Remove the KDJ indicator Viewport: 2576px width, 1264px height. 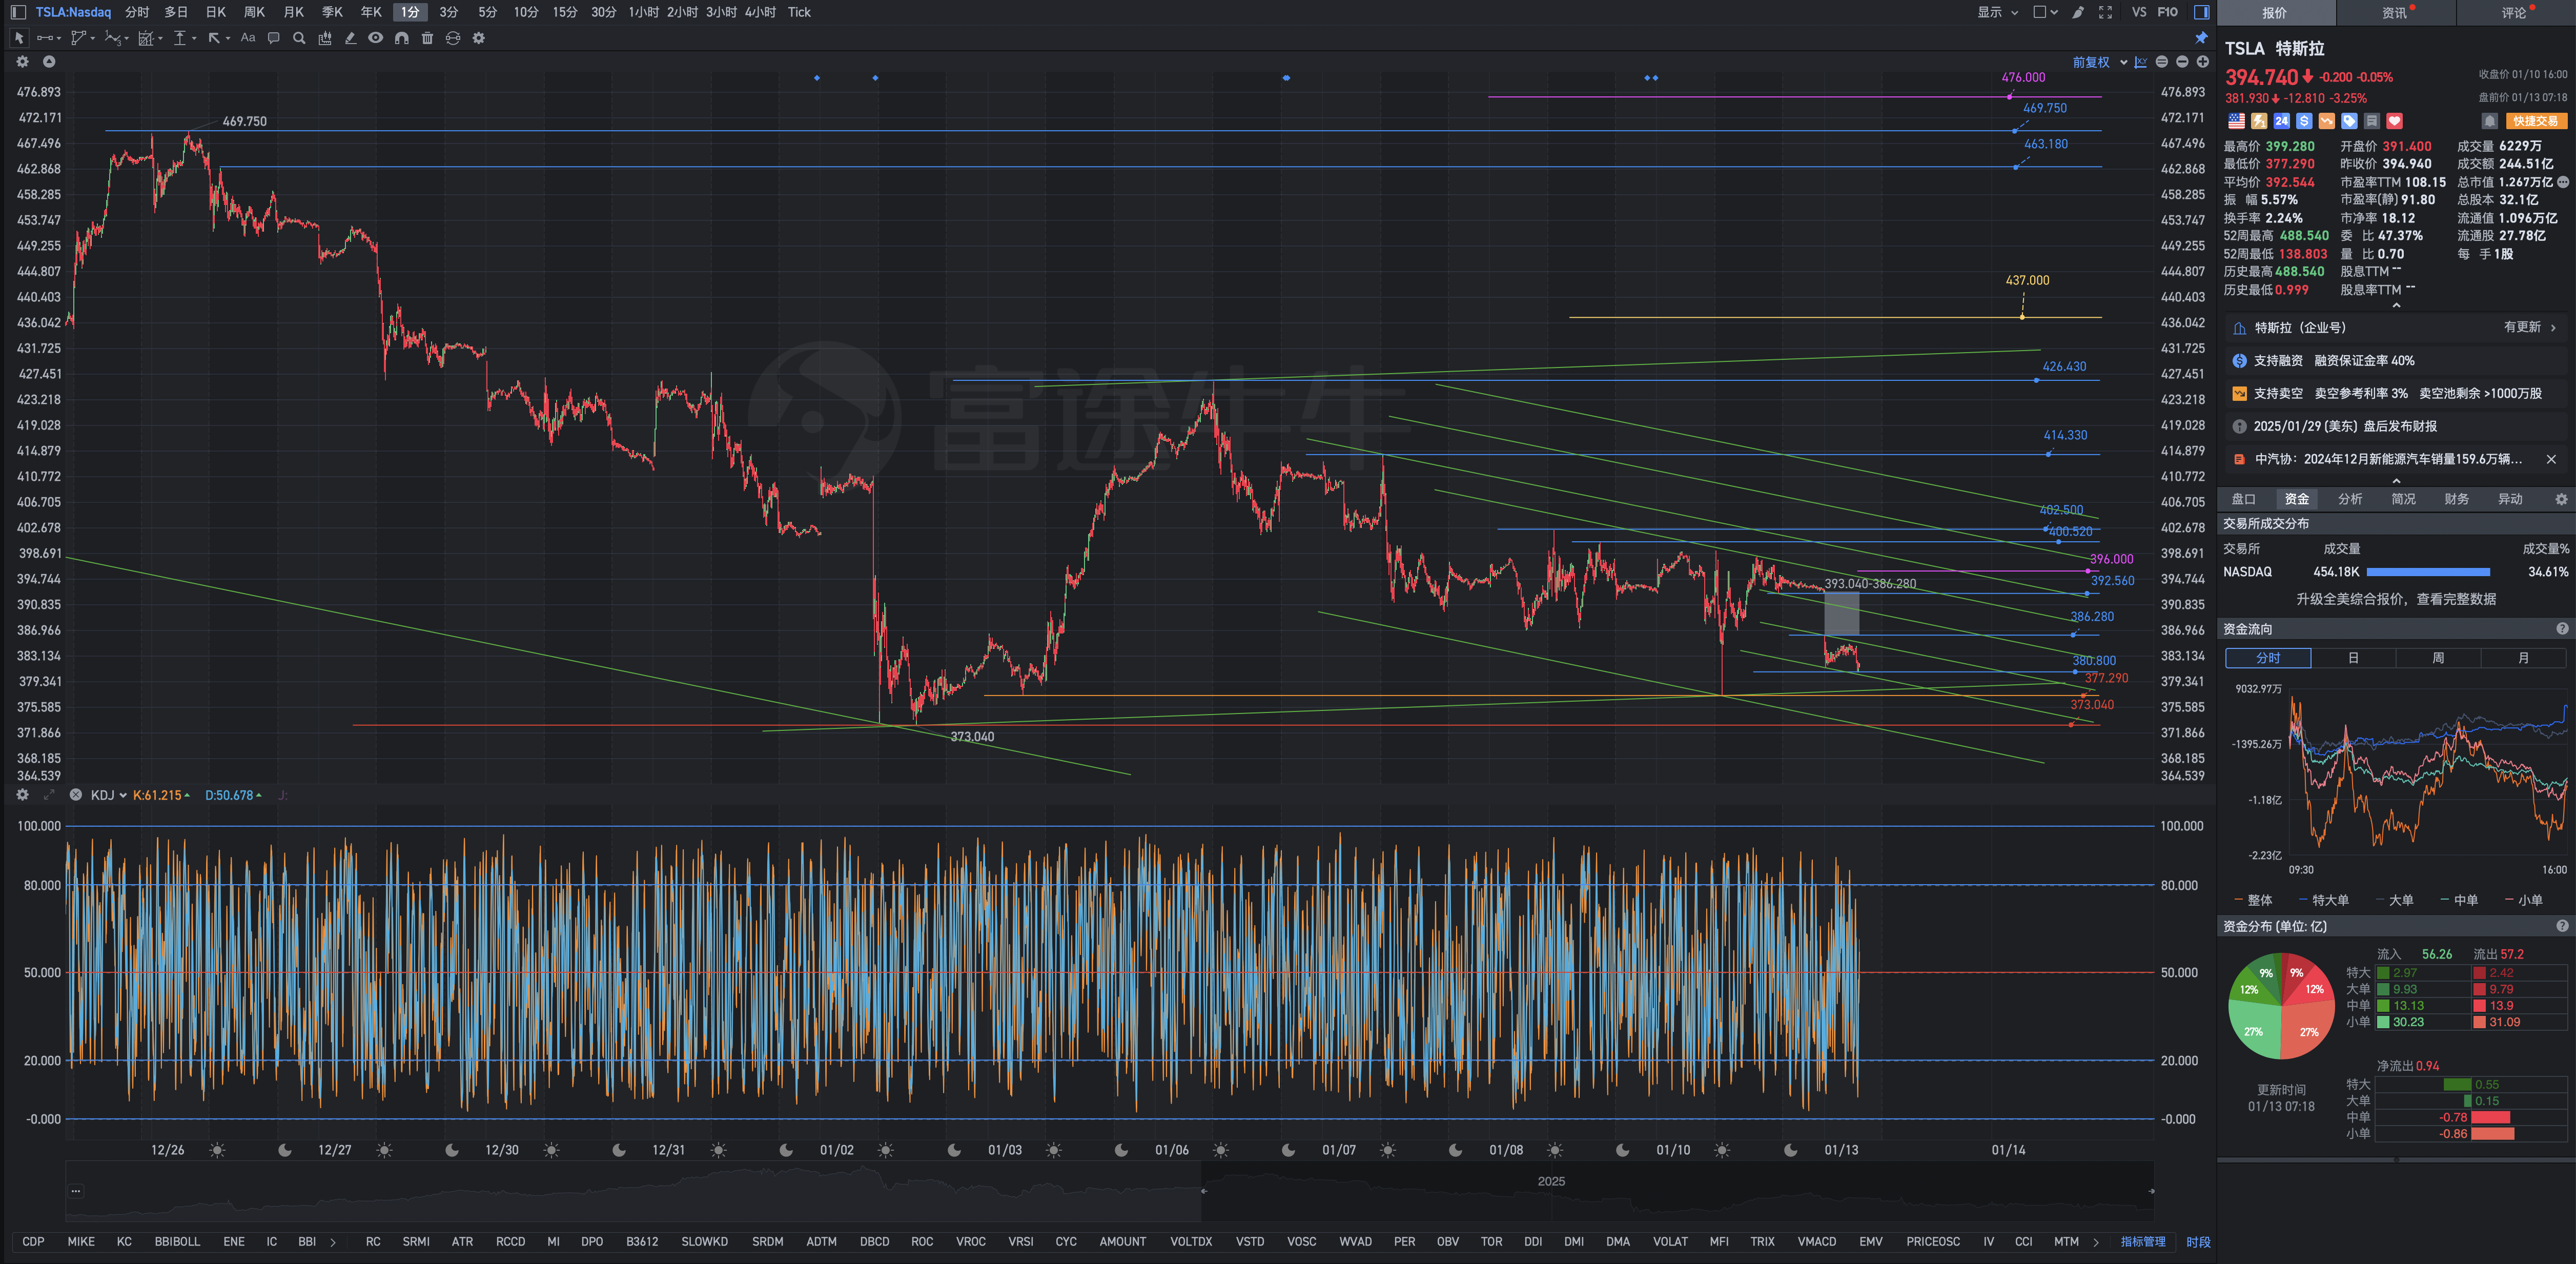(75, 795)
